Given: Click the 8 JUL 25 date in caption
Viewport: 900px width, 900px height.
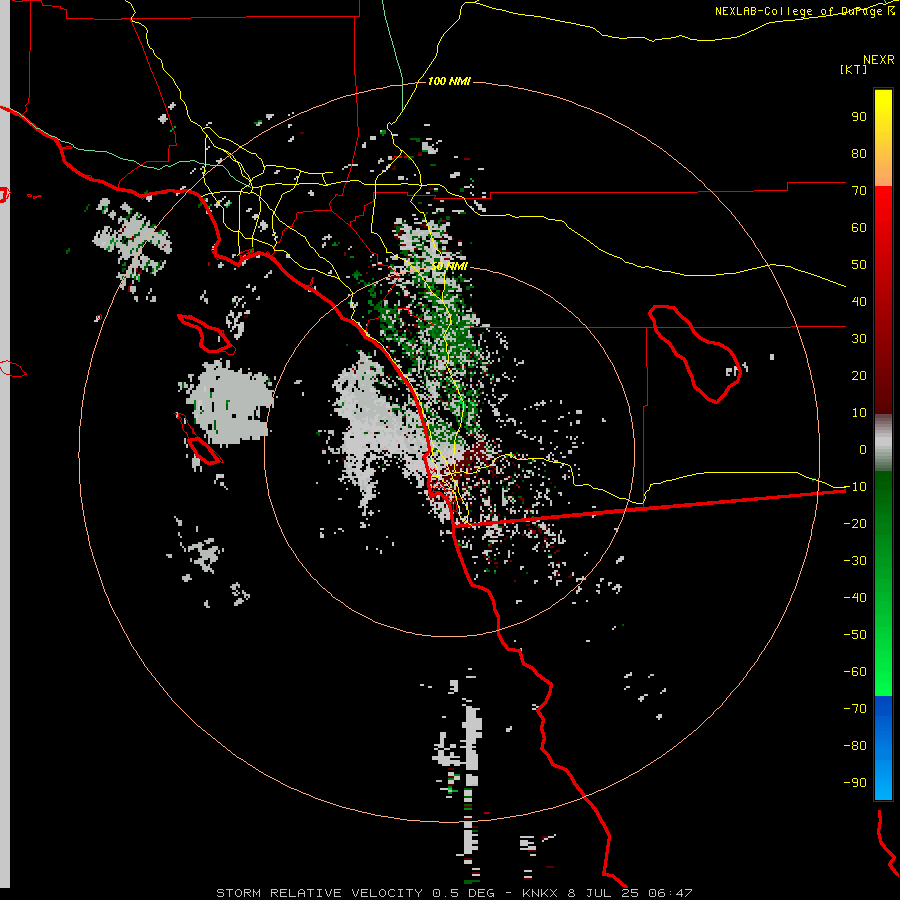Looking at the screenshot, I should pos(603,893).
